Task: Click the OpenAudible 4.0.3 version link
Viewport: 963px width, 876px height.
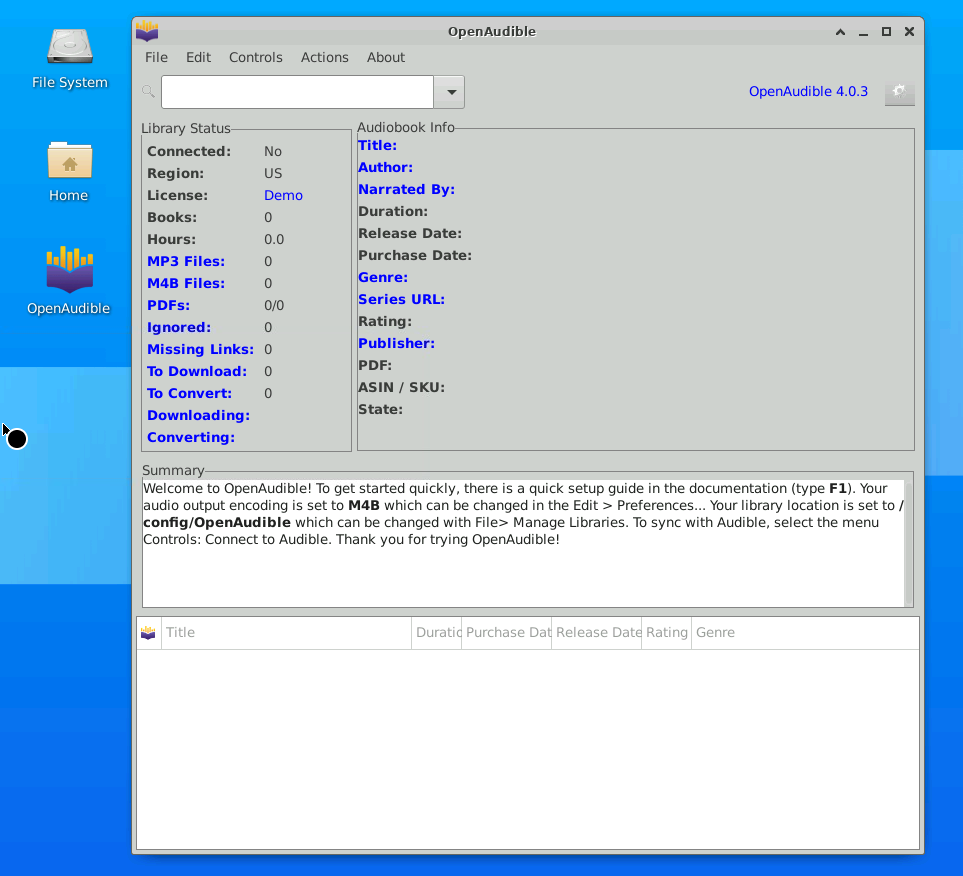Action: point(808,92)
